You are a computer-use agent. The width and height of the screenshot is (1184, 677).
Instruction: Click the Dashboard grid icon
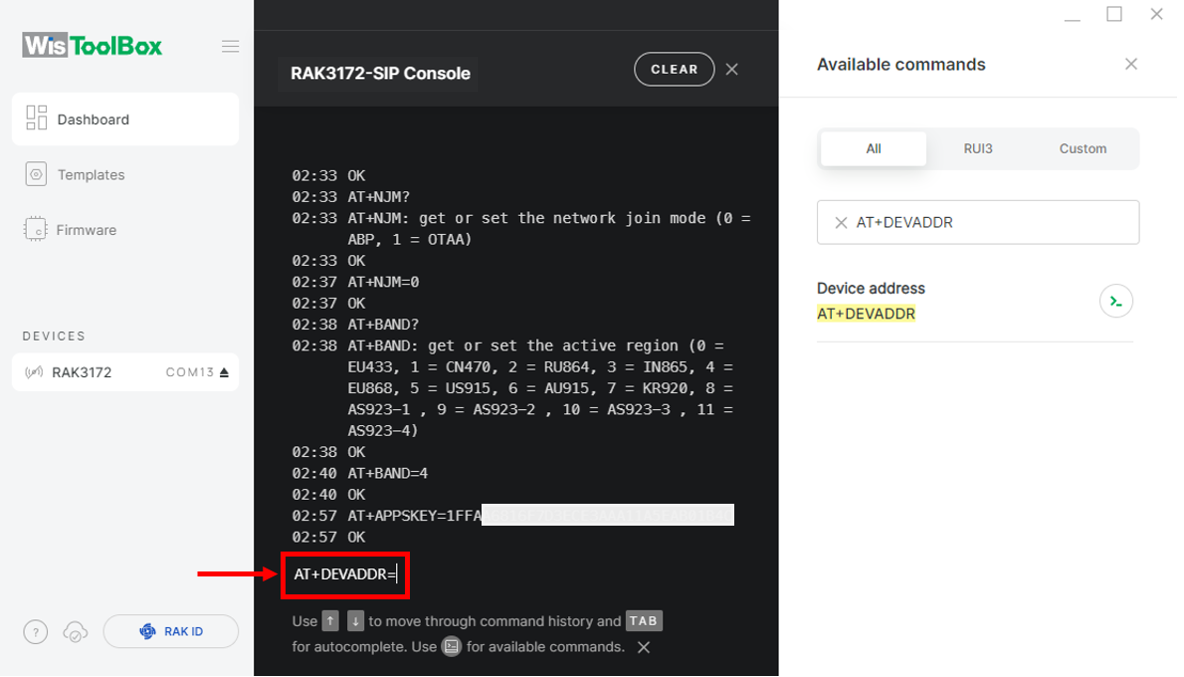click(x=36, y=118)
